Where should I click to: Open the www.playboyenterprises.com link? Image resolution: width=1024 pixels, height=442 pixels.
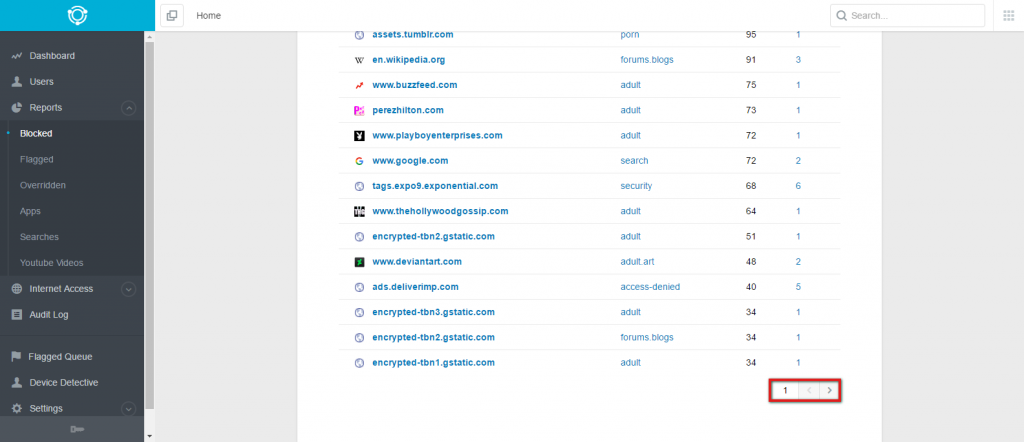437,135
